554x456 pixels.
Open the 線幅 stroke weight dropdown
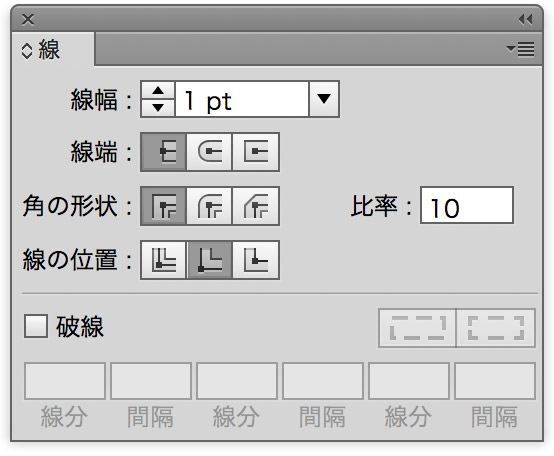[324, 99]
